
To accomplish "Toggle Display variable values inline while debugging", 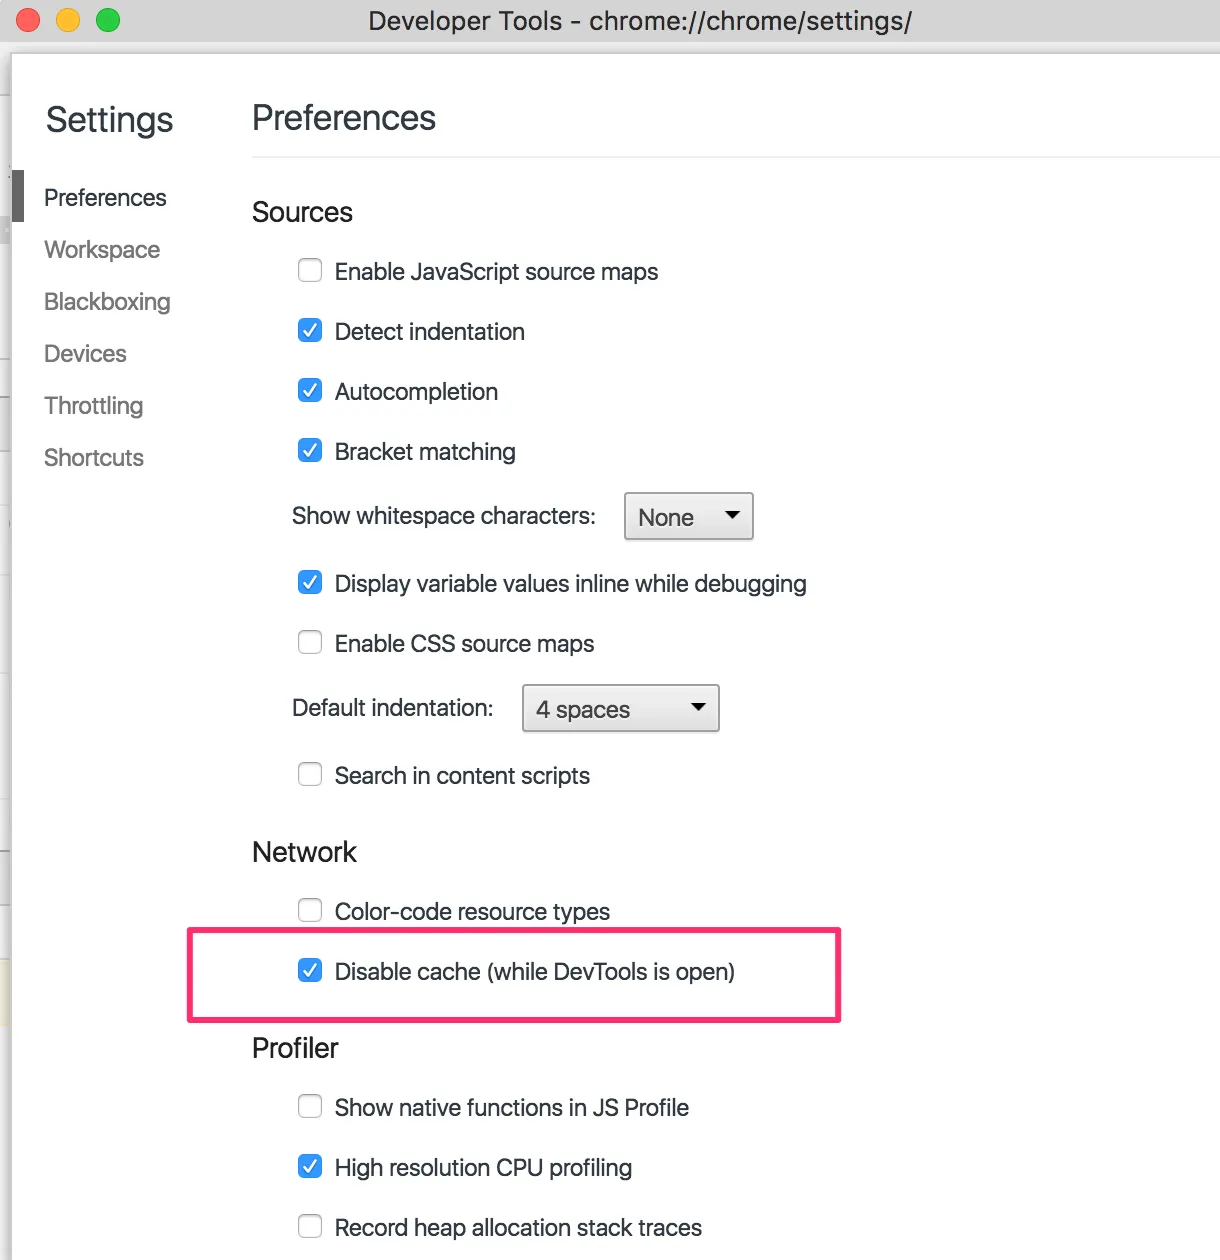I will pos(310,583).
